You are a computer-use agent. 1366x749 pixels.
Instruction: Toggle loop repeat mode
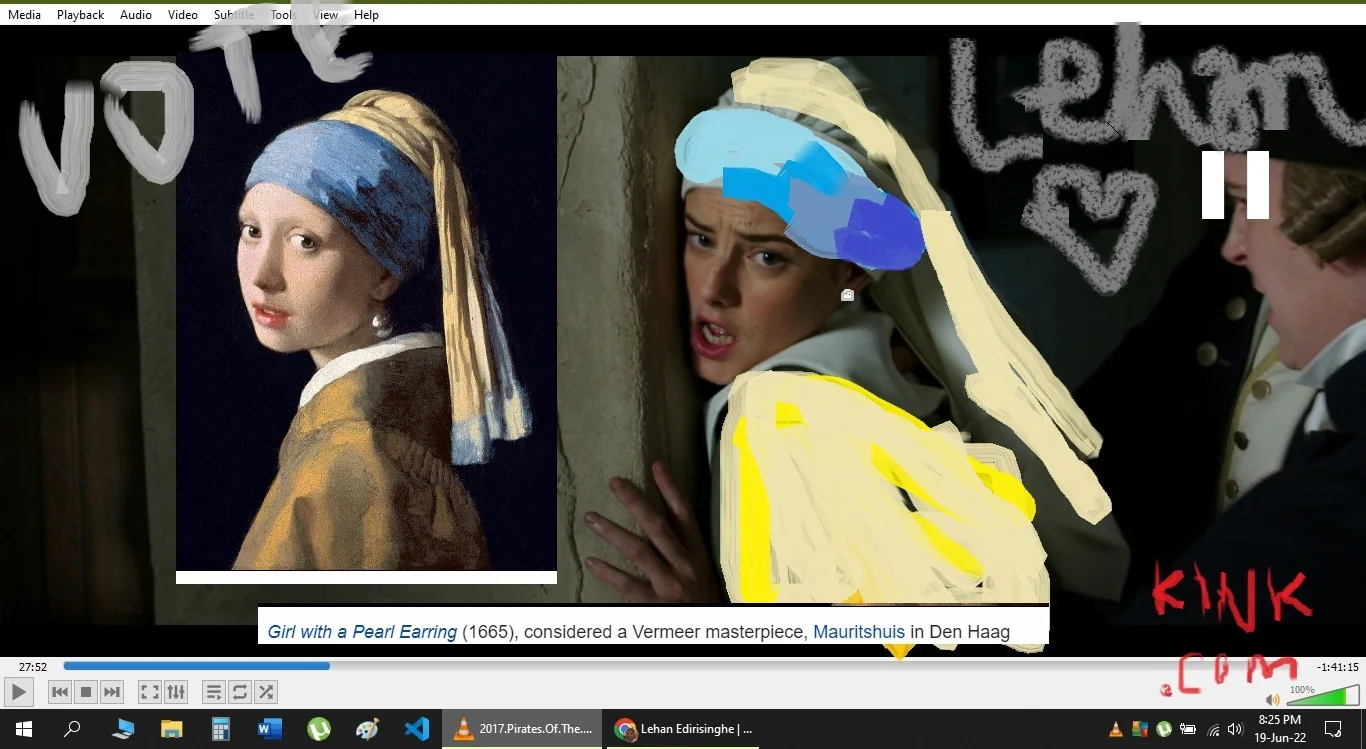(239, 692)
